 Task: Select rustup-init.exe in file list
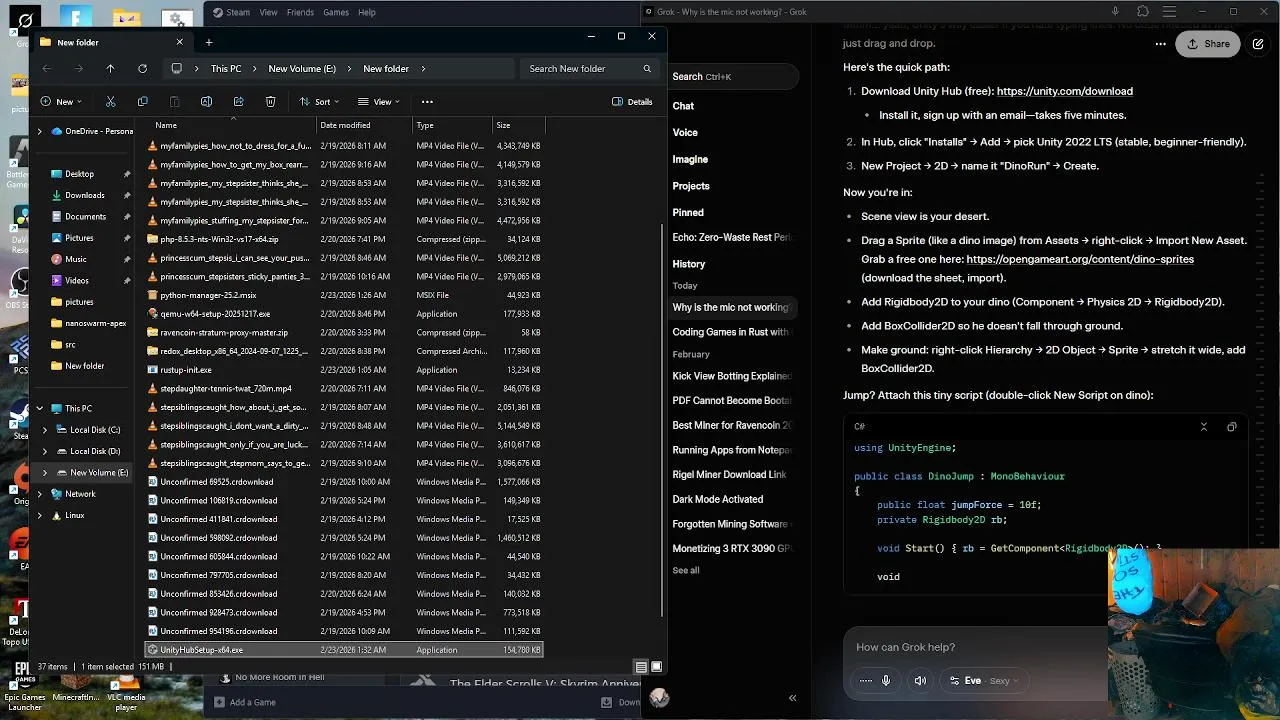[x=344, y=370]
